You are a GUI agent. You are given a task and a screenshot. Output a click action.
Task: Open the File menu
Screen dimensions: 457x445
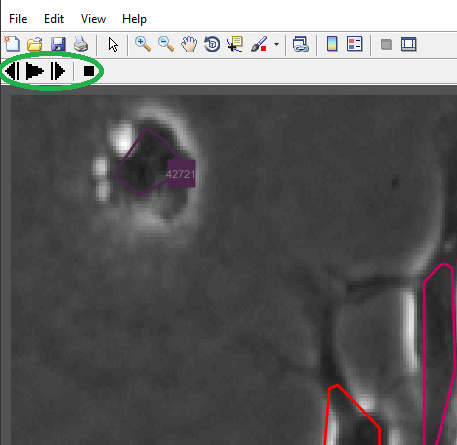pos(18,19)
